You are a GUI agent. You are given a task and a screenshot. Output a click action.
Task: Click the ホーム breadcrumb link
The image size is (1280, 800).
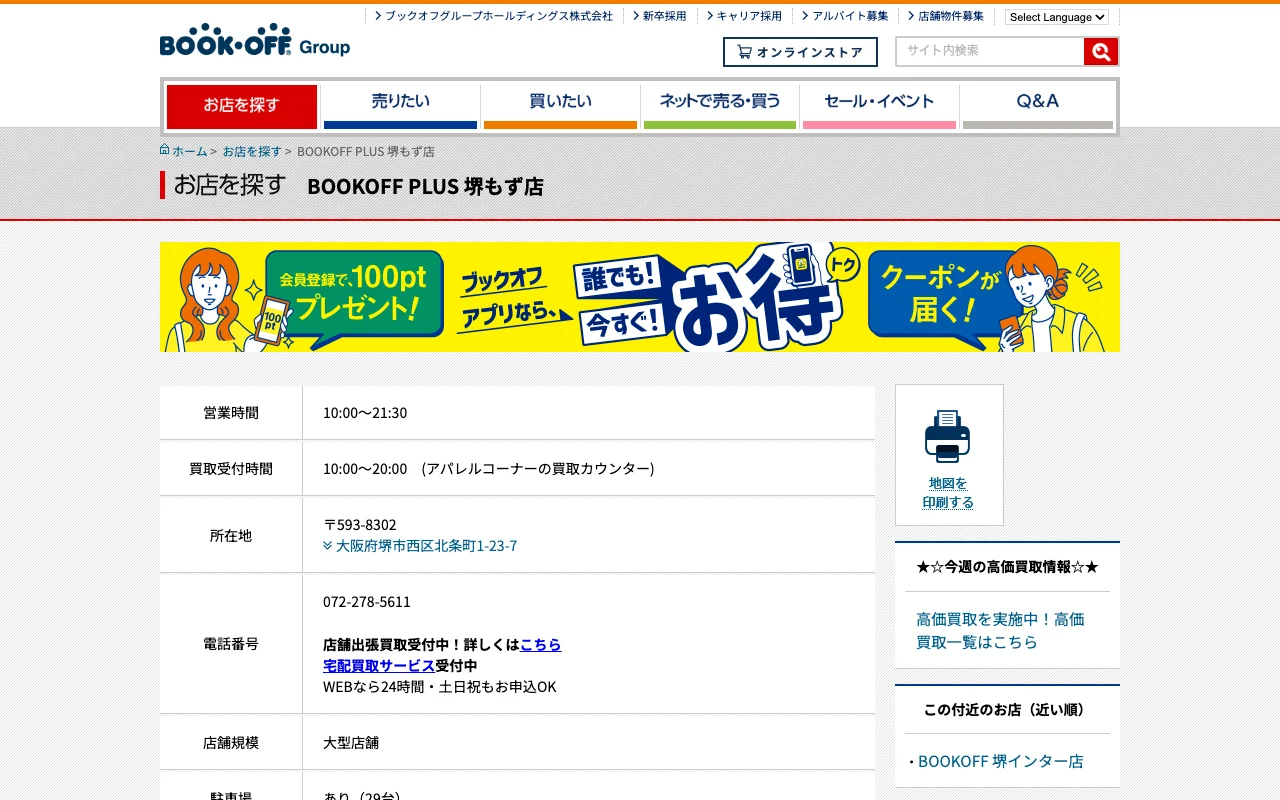pyautogui.click(x=190, y=151)
